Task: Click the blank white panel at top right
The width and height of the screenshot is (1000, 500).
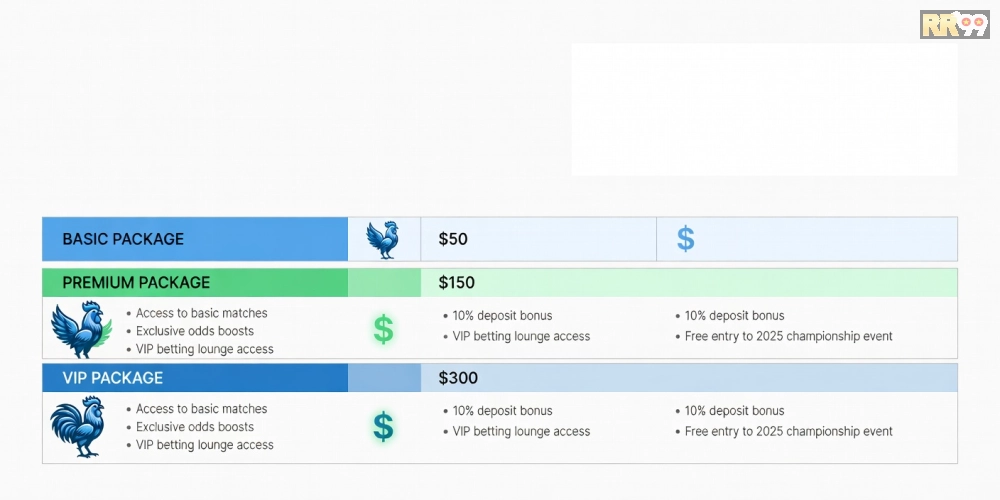Action: point(764,109)
